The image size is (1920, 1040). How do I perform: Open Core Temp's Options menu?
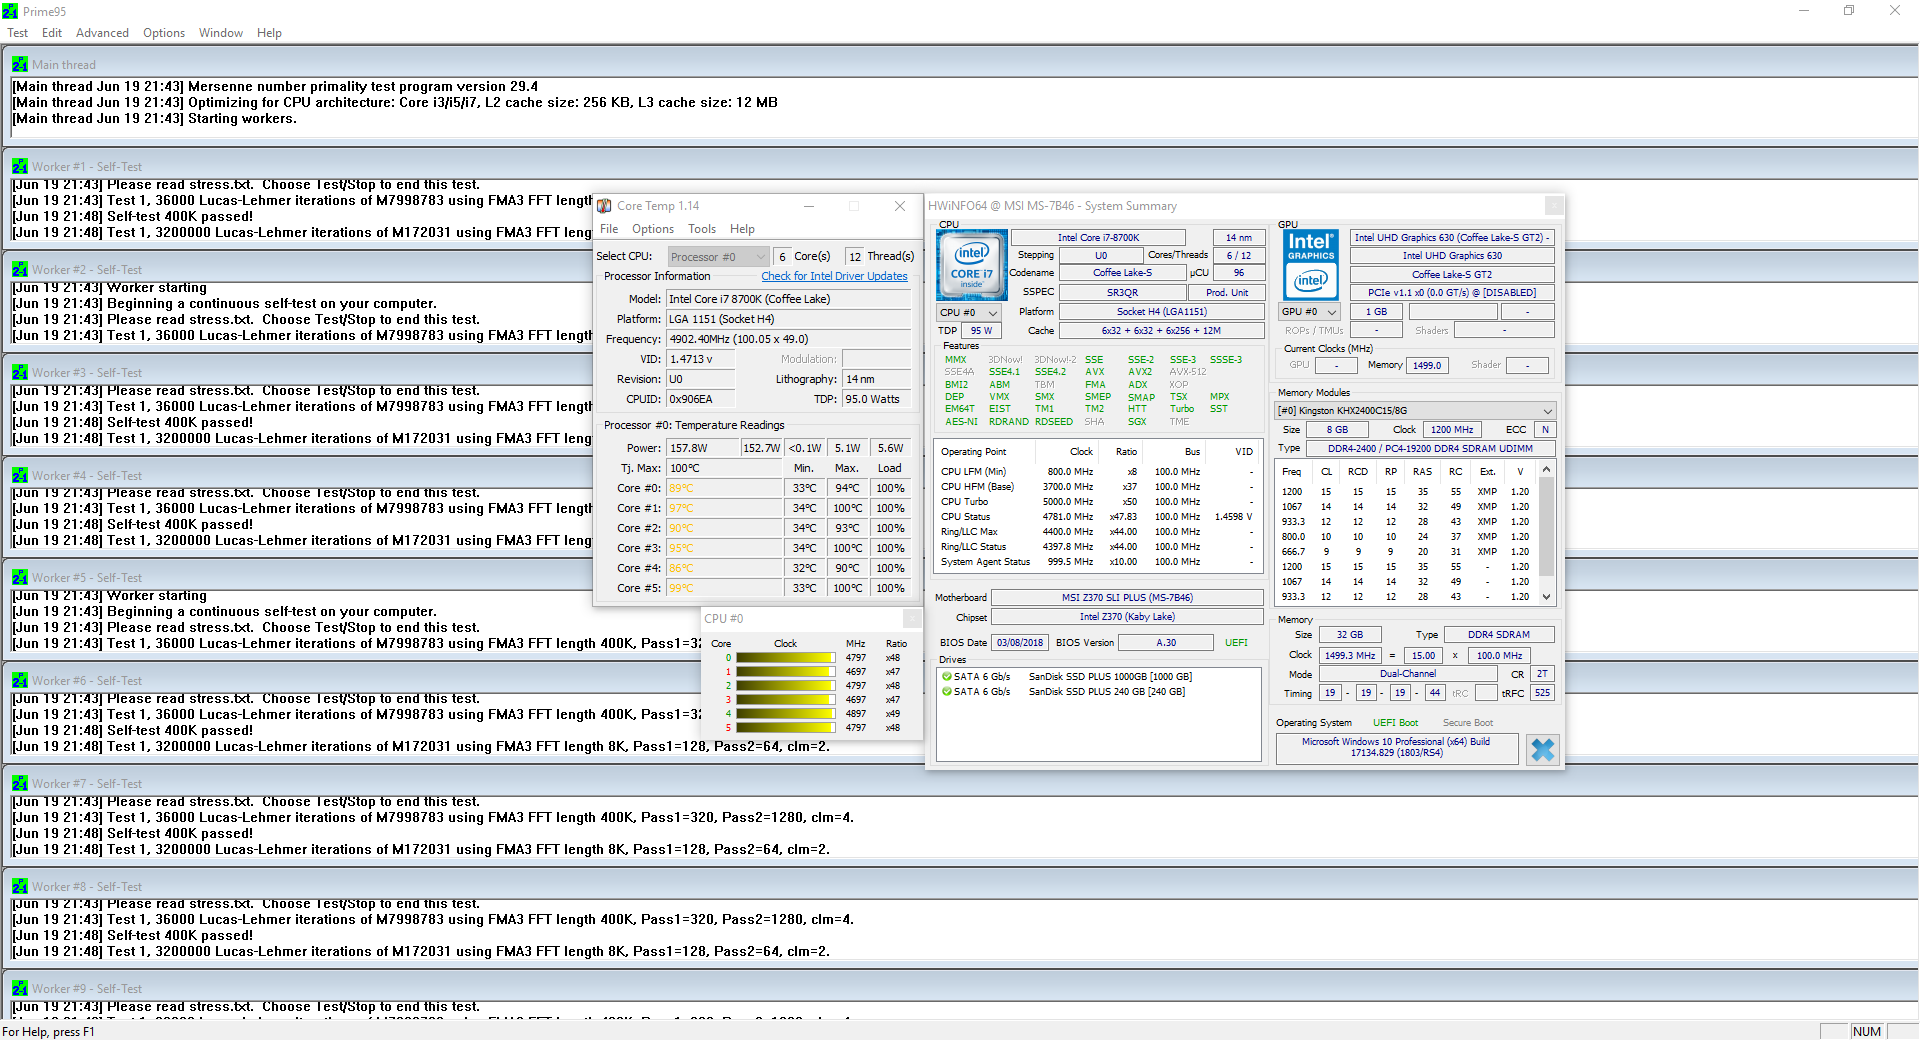click(x=653, y=229)
